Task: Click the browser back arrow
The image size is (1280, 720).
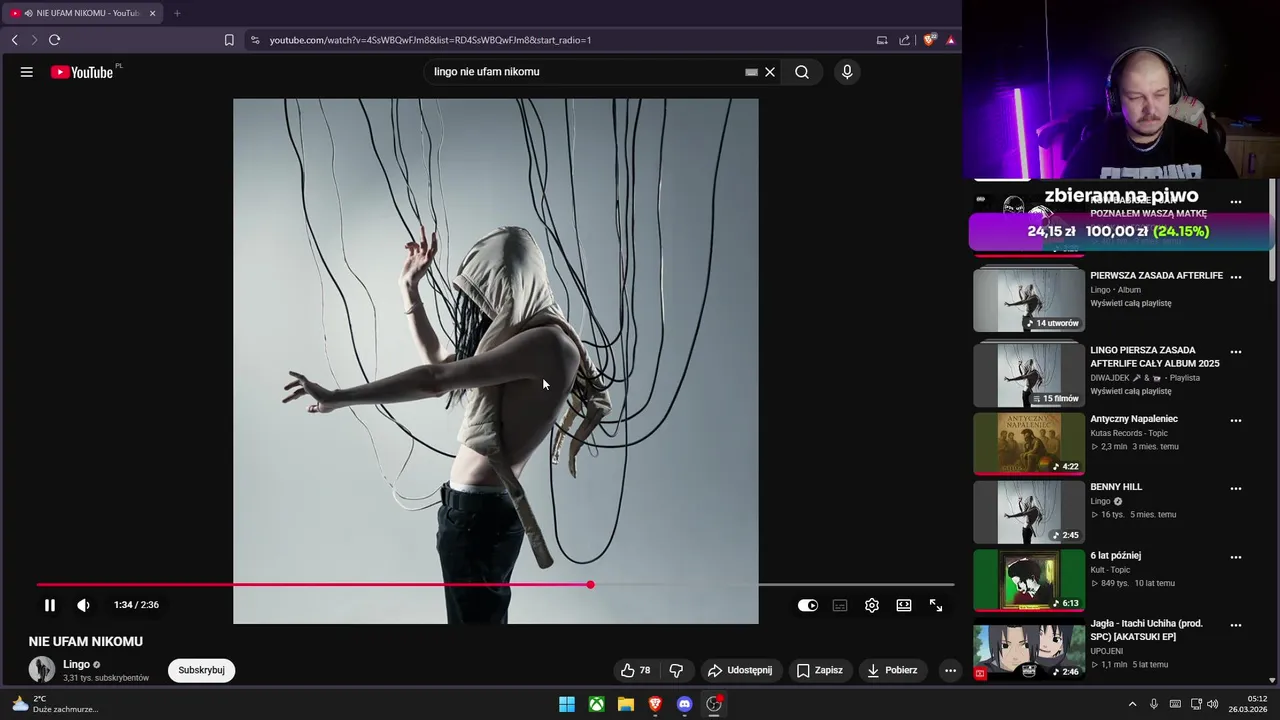Action: (15, 40)
